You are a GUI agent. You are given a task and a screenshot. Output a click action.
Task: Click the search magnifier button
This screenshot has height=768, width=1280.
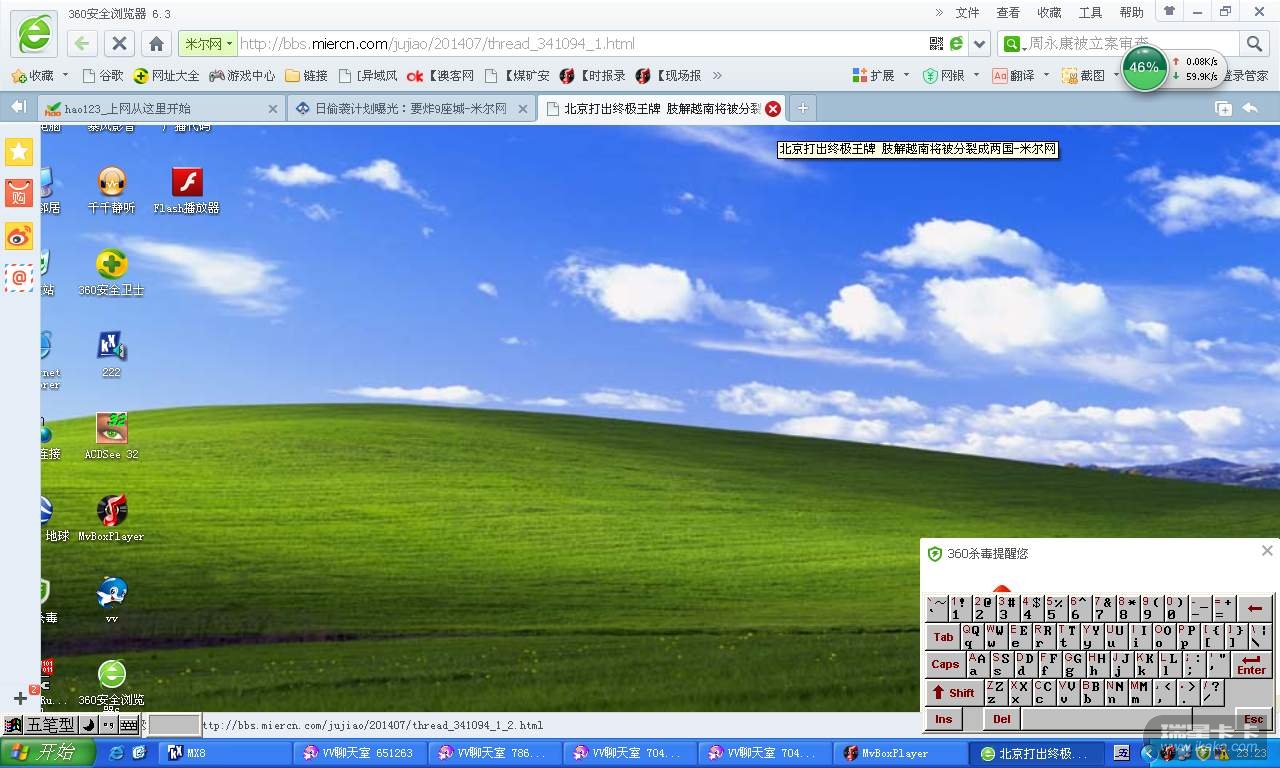pyautogui.click(x=1254, y=43)
